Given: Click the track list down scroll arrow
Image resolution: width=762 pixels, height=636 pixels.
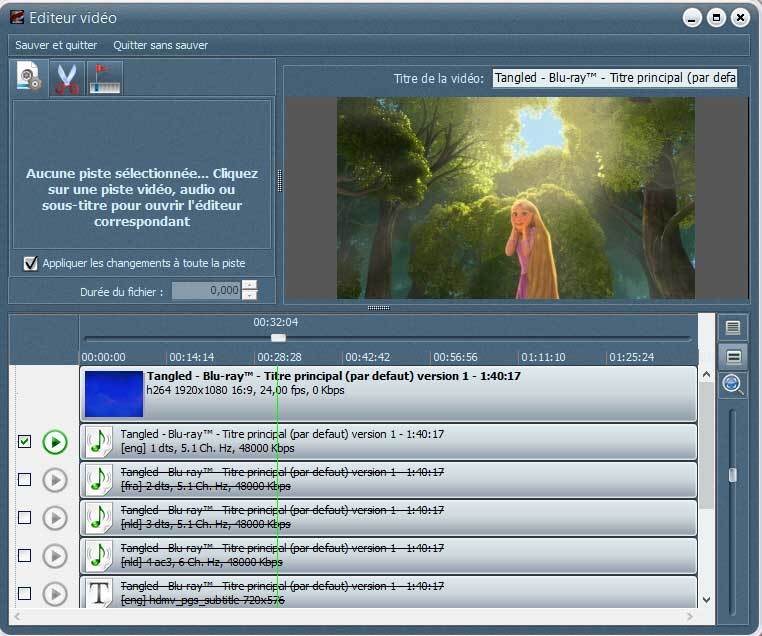Looking at the screenshot, I should [x=707, y=600].
